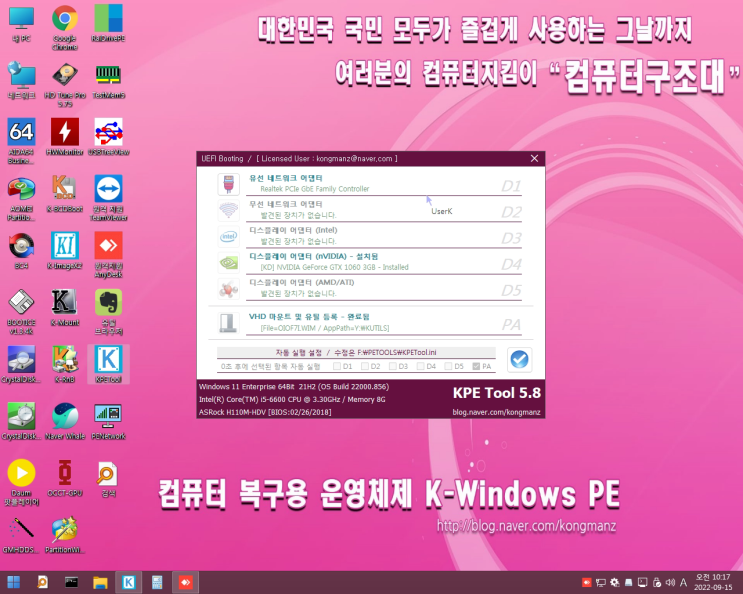Viewport: 743px width, 594px height.
Task: Open the 검색 search desktop icon
Action: pos(109,478)
